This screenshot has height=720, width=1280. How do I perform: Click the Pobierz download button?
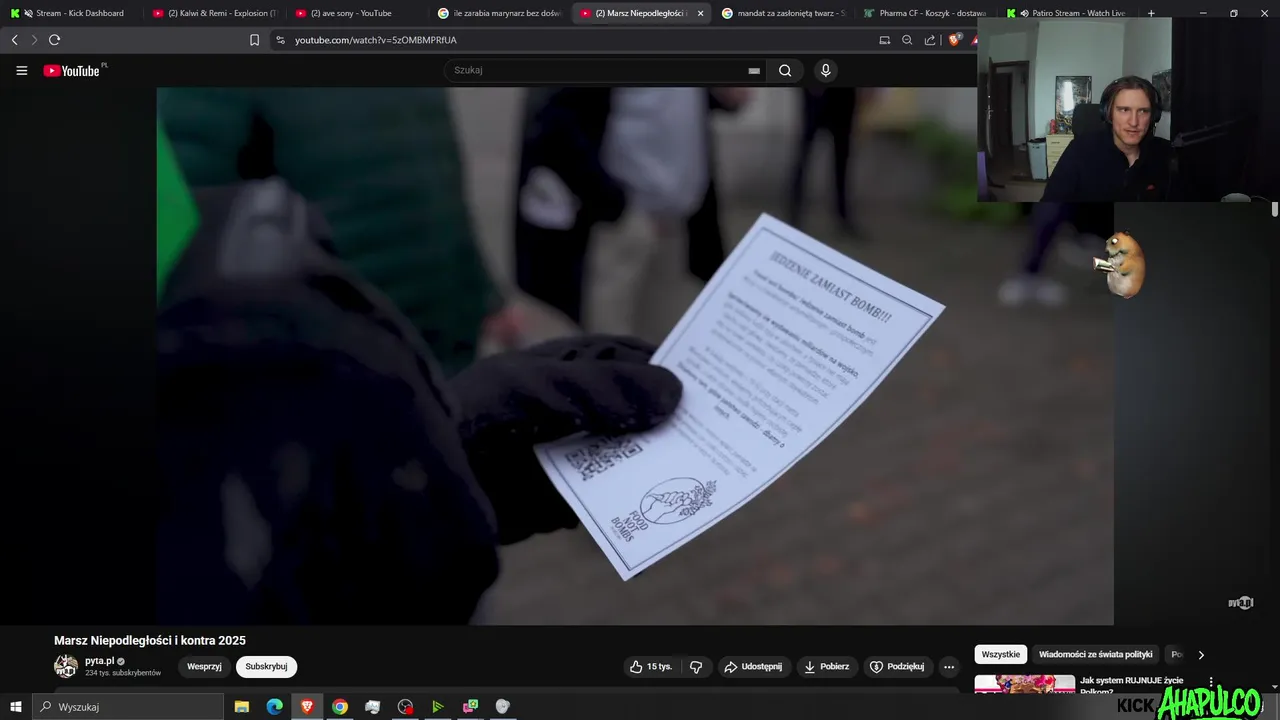point(826,667)
